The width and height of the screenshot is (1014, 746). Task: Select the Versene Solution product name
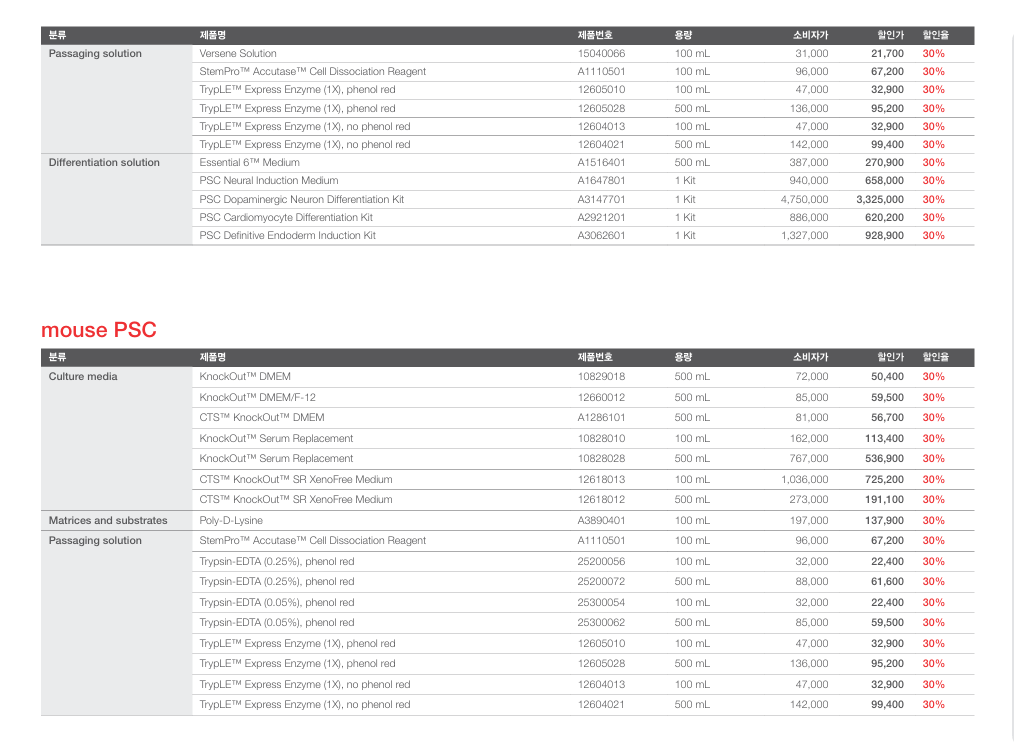point(238,54)
